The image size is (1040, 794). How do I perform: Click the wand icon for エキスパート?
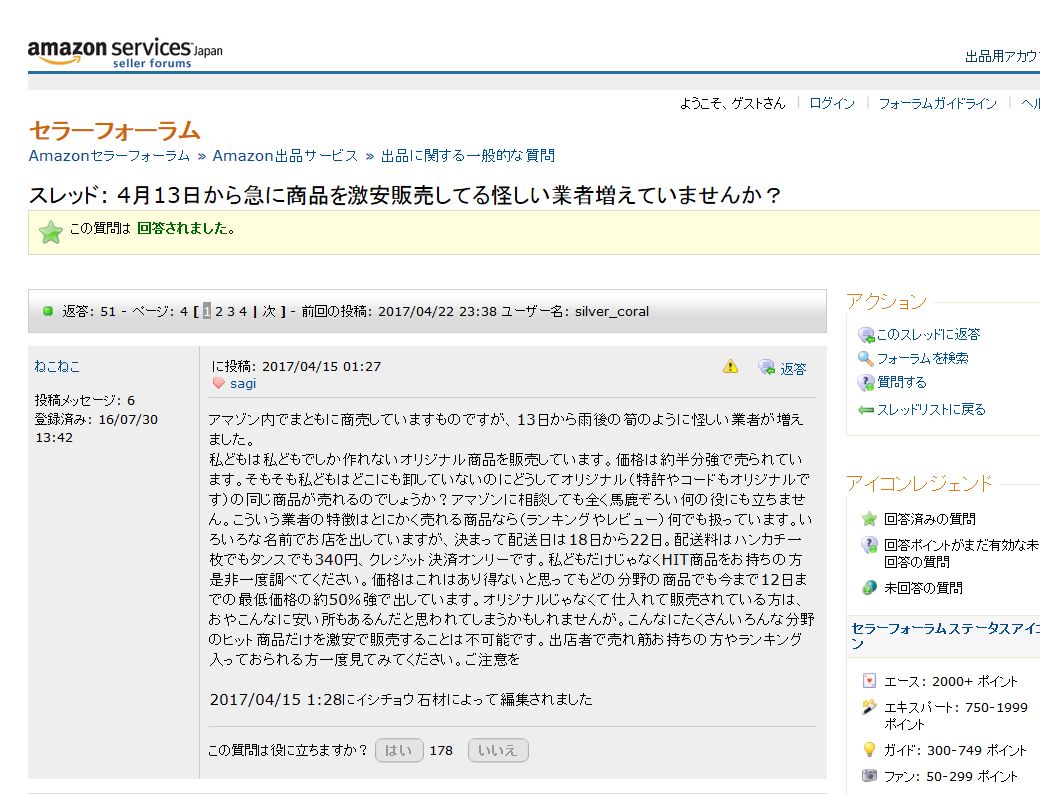click(x=869, y=707)
